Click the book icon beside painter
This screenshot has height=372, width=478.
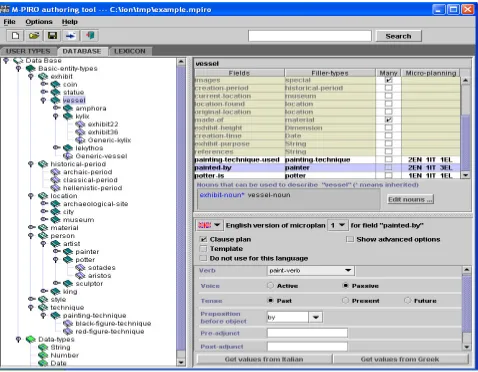click(x=68, y=252)
